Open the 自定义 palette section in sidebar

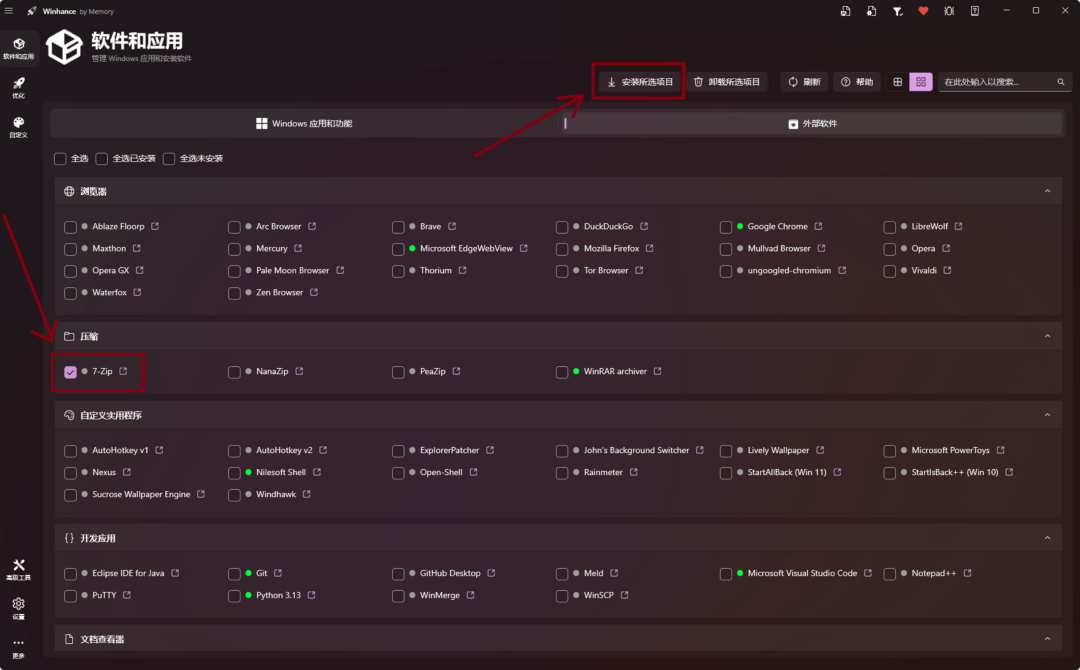click(x=19, y=127)
